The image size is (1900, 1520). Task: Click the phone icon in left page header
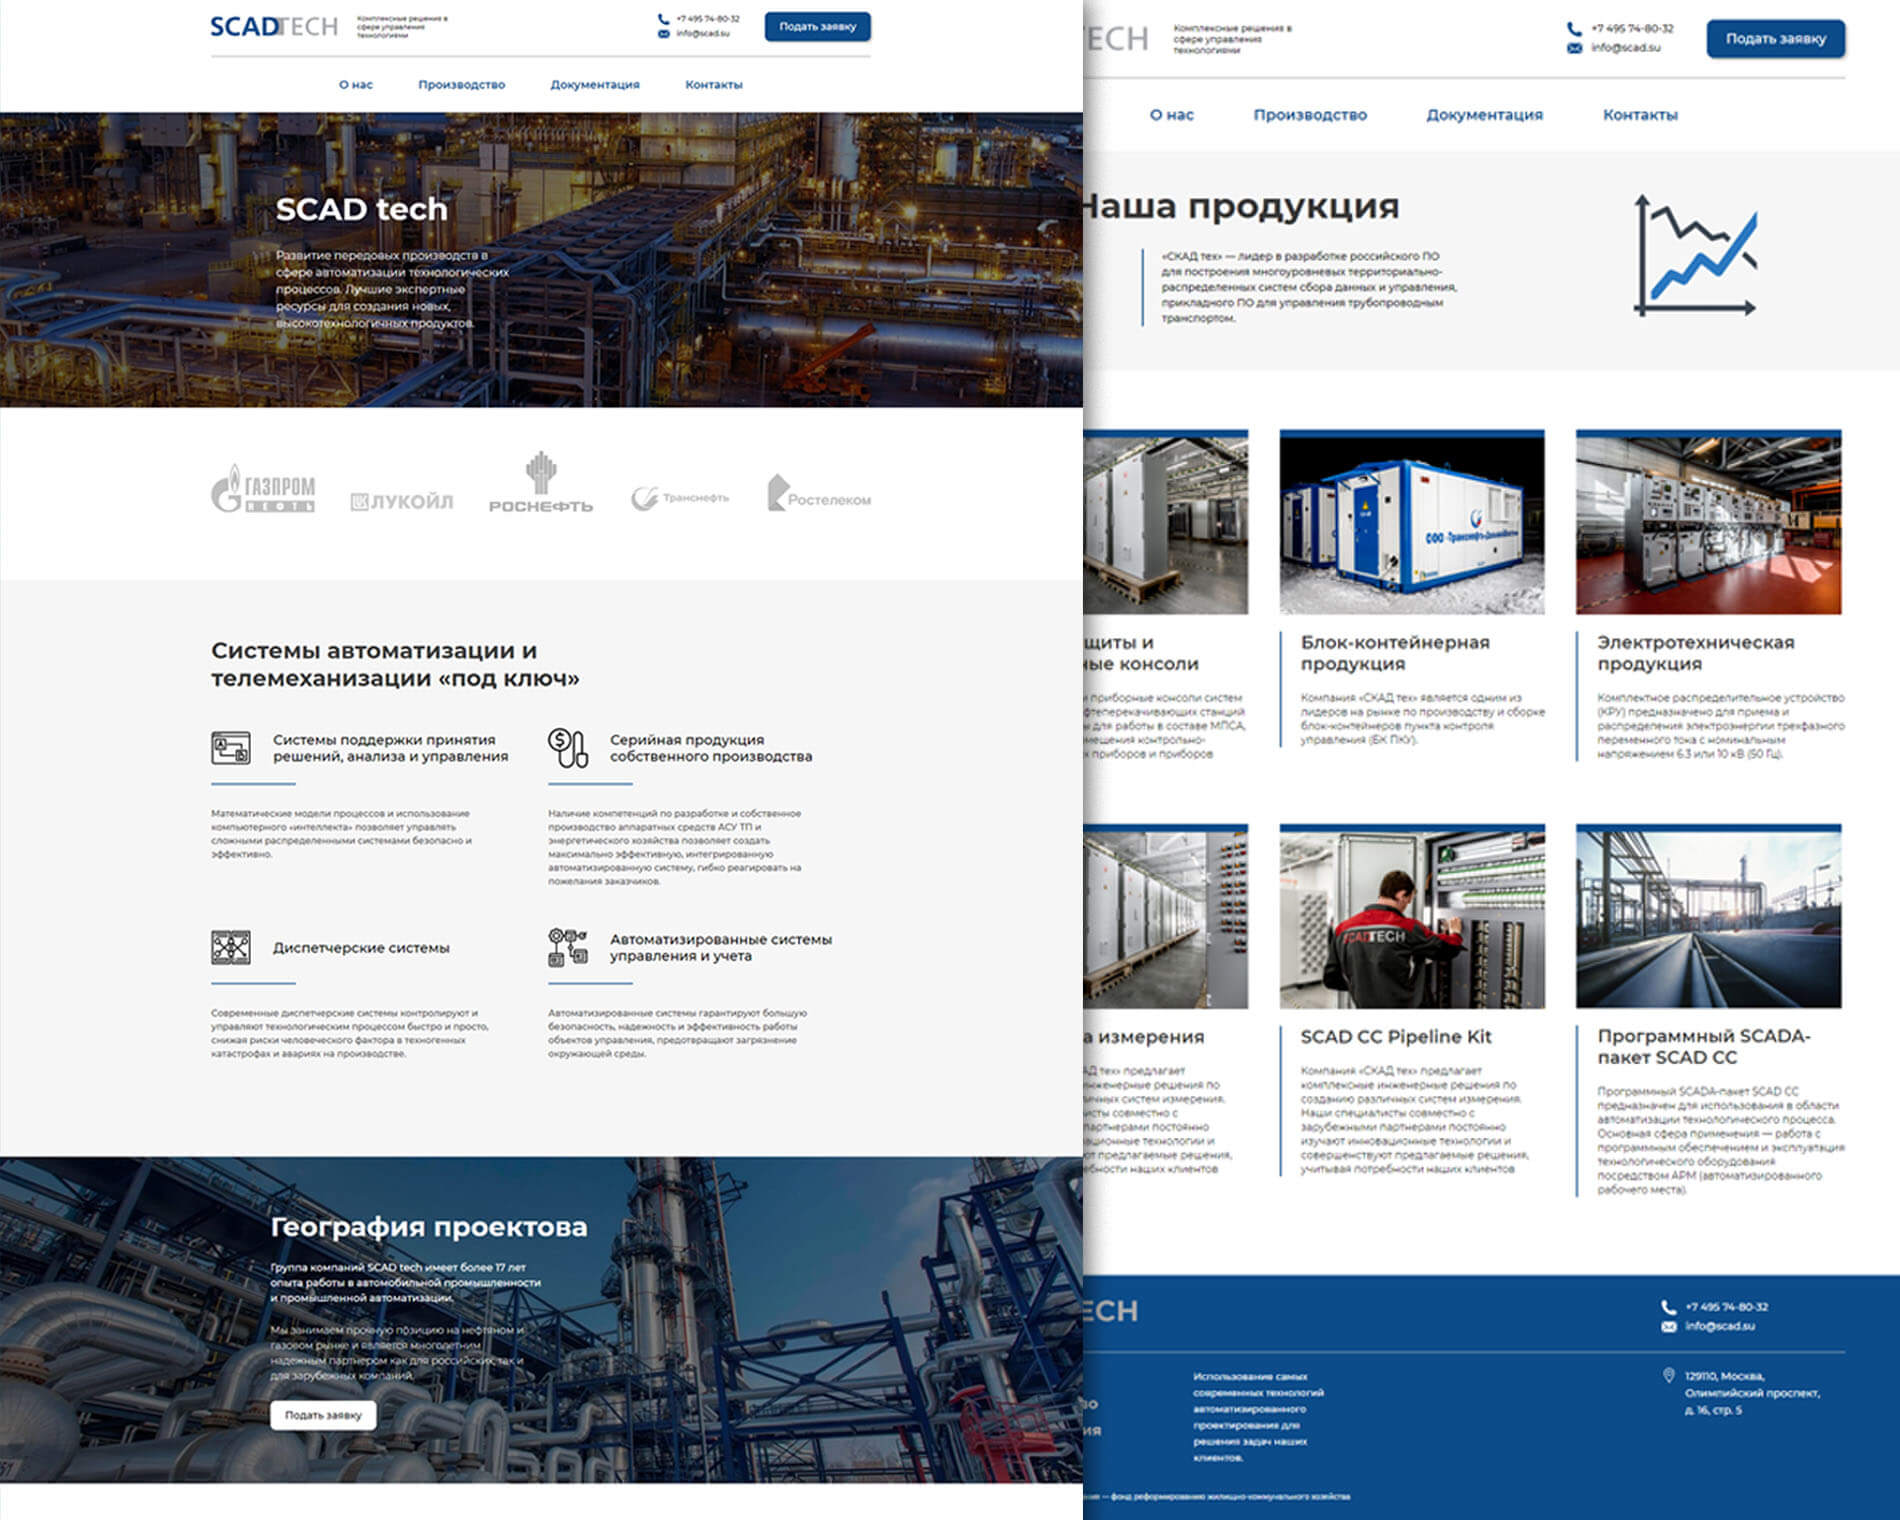click(663, 19)
